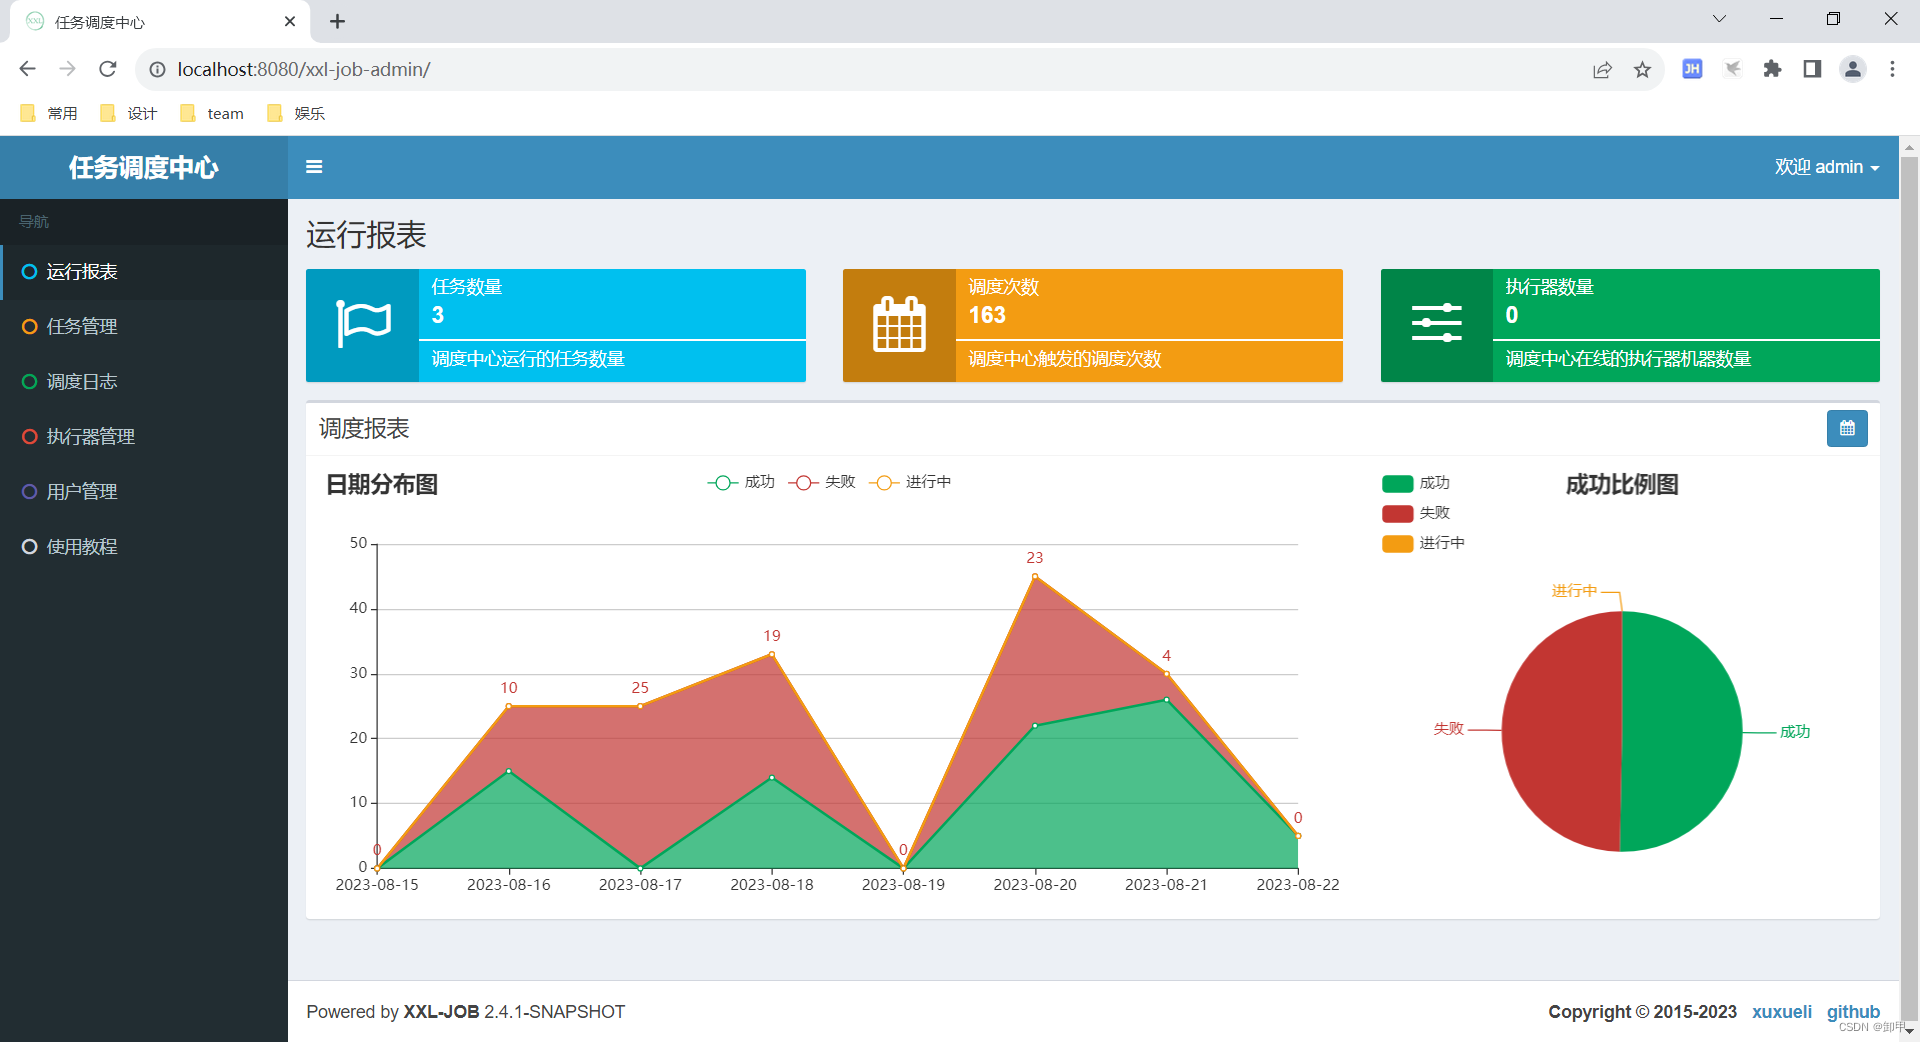
Task: Toggle the sidebar hamburger menu
Action: pyautogui.click(x=314, y=167)
